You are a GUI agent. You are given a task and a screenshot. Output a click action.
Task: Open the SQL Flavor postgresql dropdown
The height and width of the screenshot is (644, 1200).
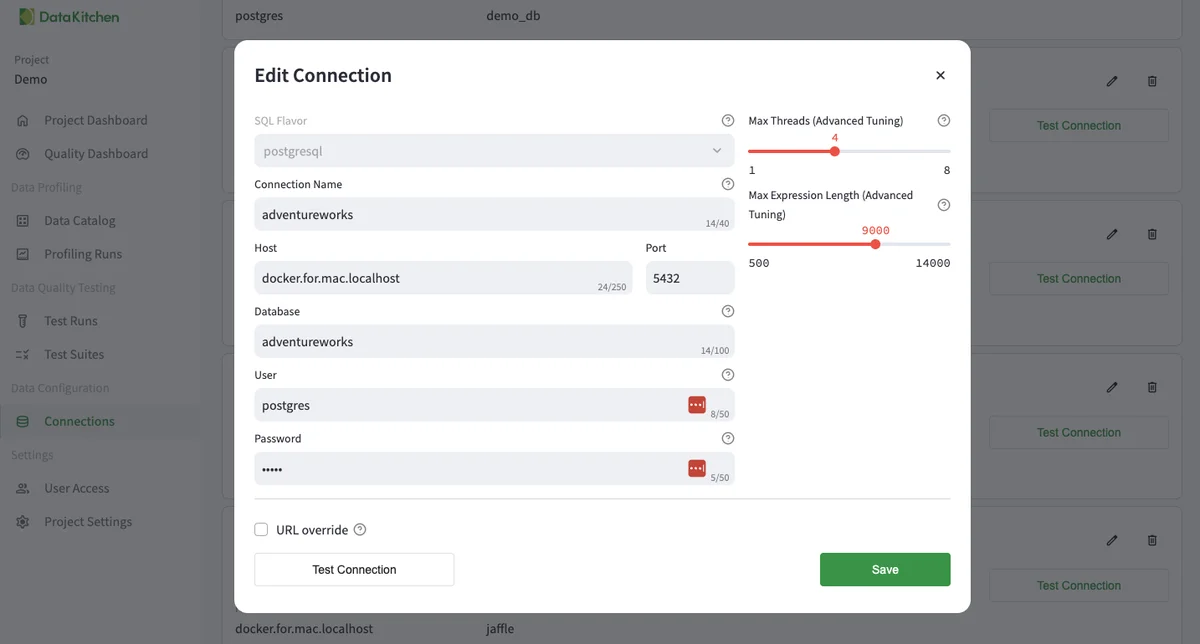click(x=494, y=151)
